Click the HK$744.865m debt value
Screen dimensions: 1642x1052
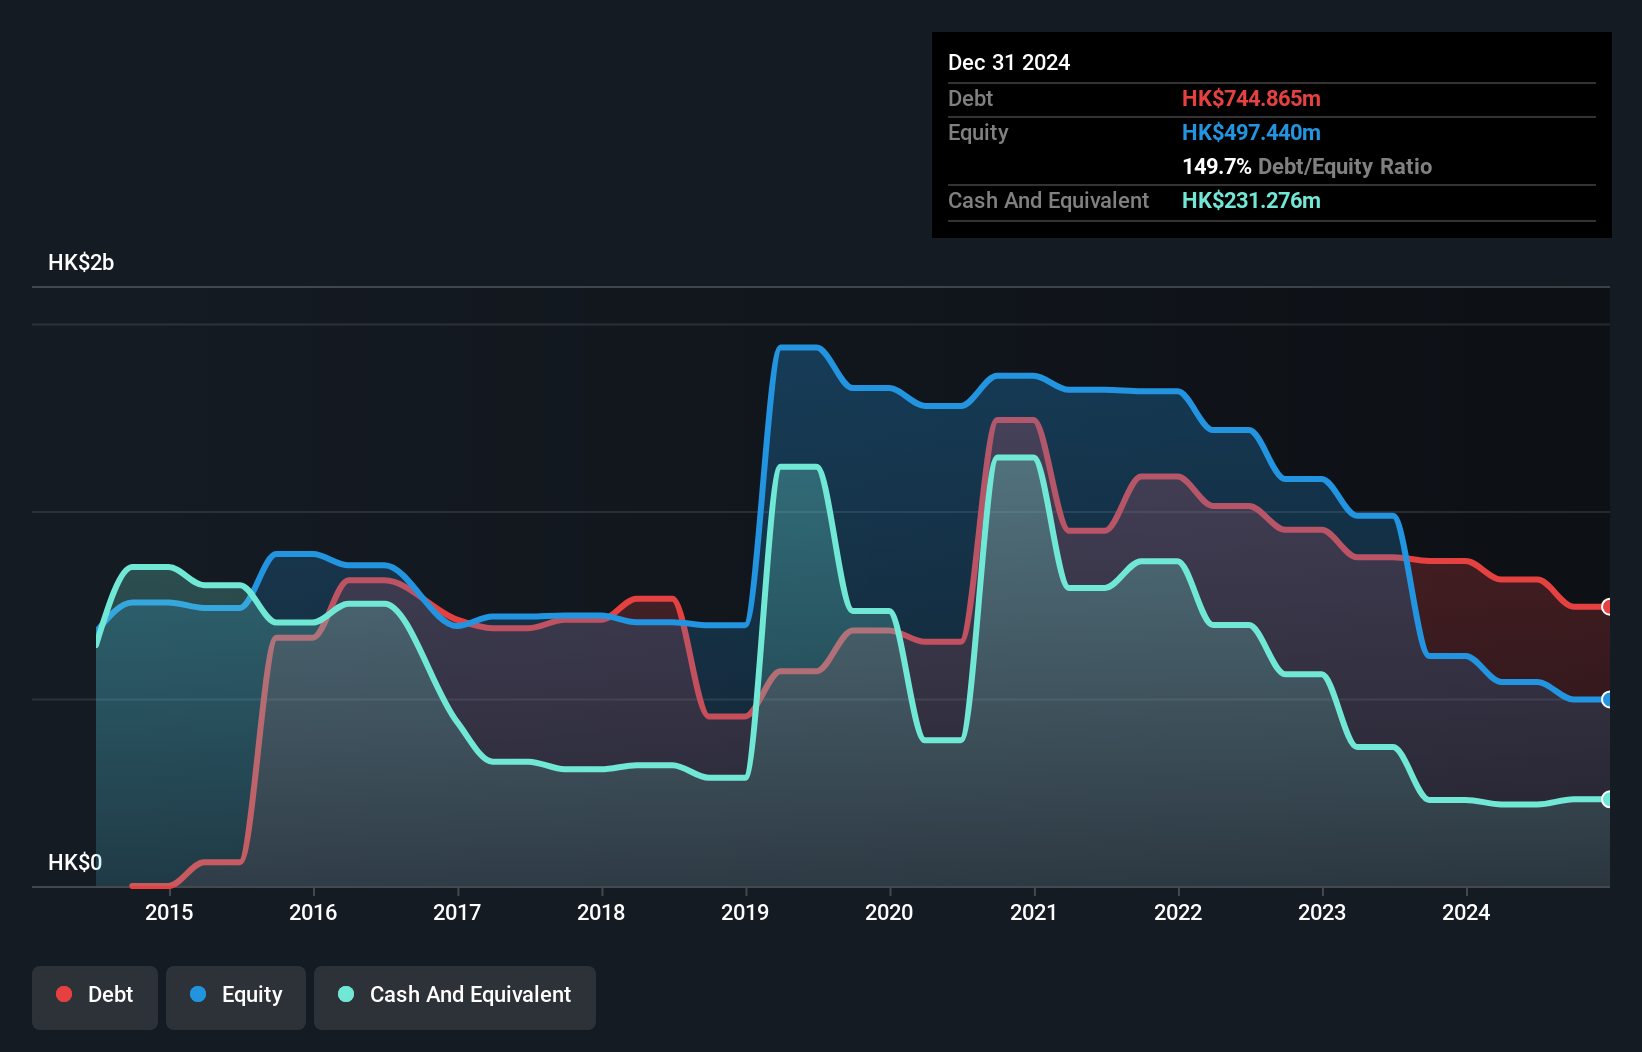tap(1251, 99)
